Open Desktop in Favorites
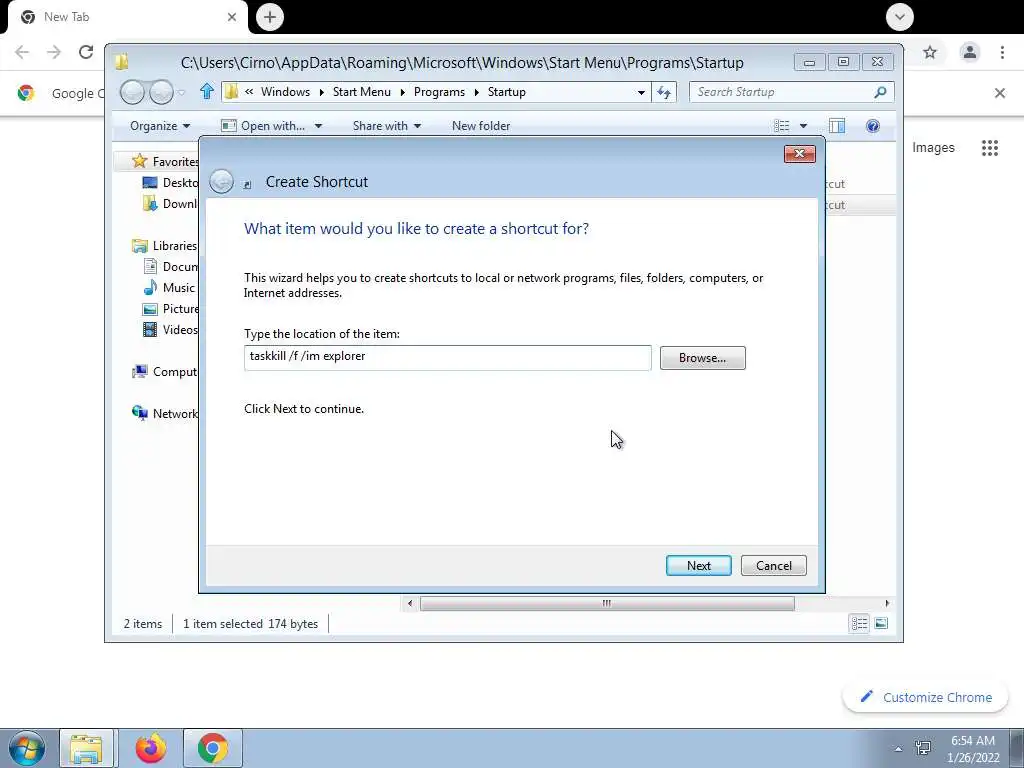The width and height of the screenshot is (1024, 768). (x=170, y=183)
